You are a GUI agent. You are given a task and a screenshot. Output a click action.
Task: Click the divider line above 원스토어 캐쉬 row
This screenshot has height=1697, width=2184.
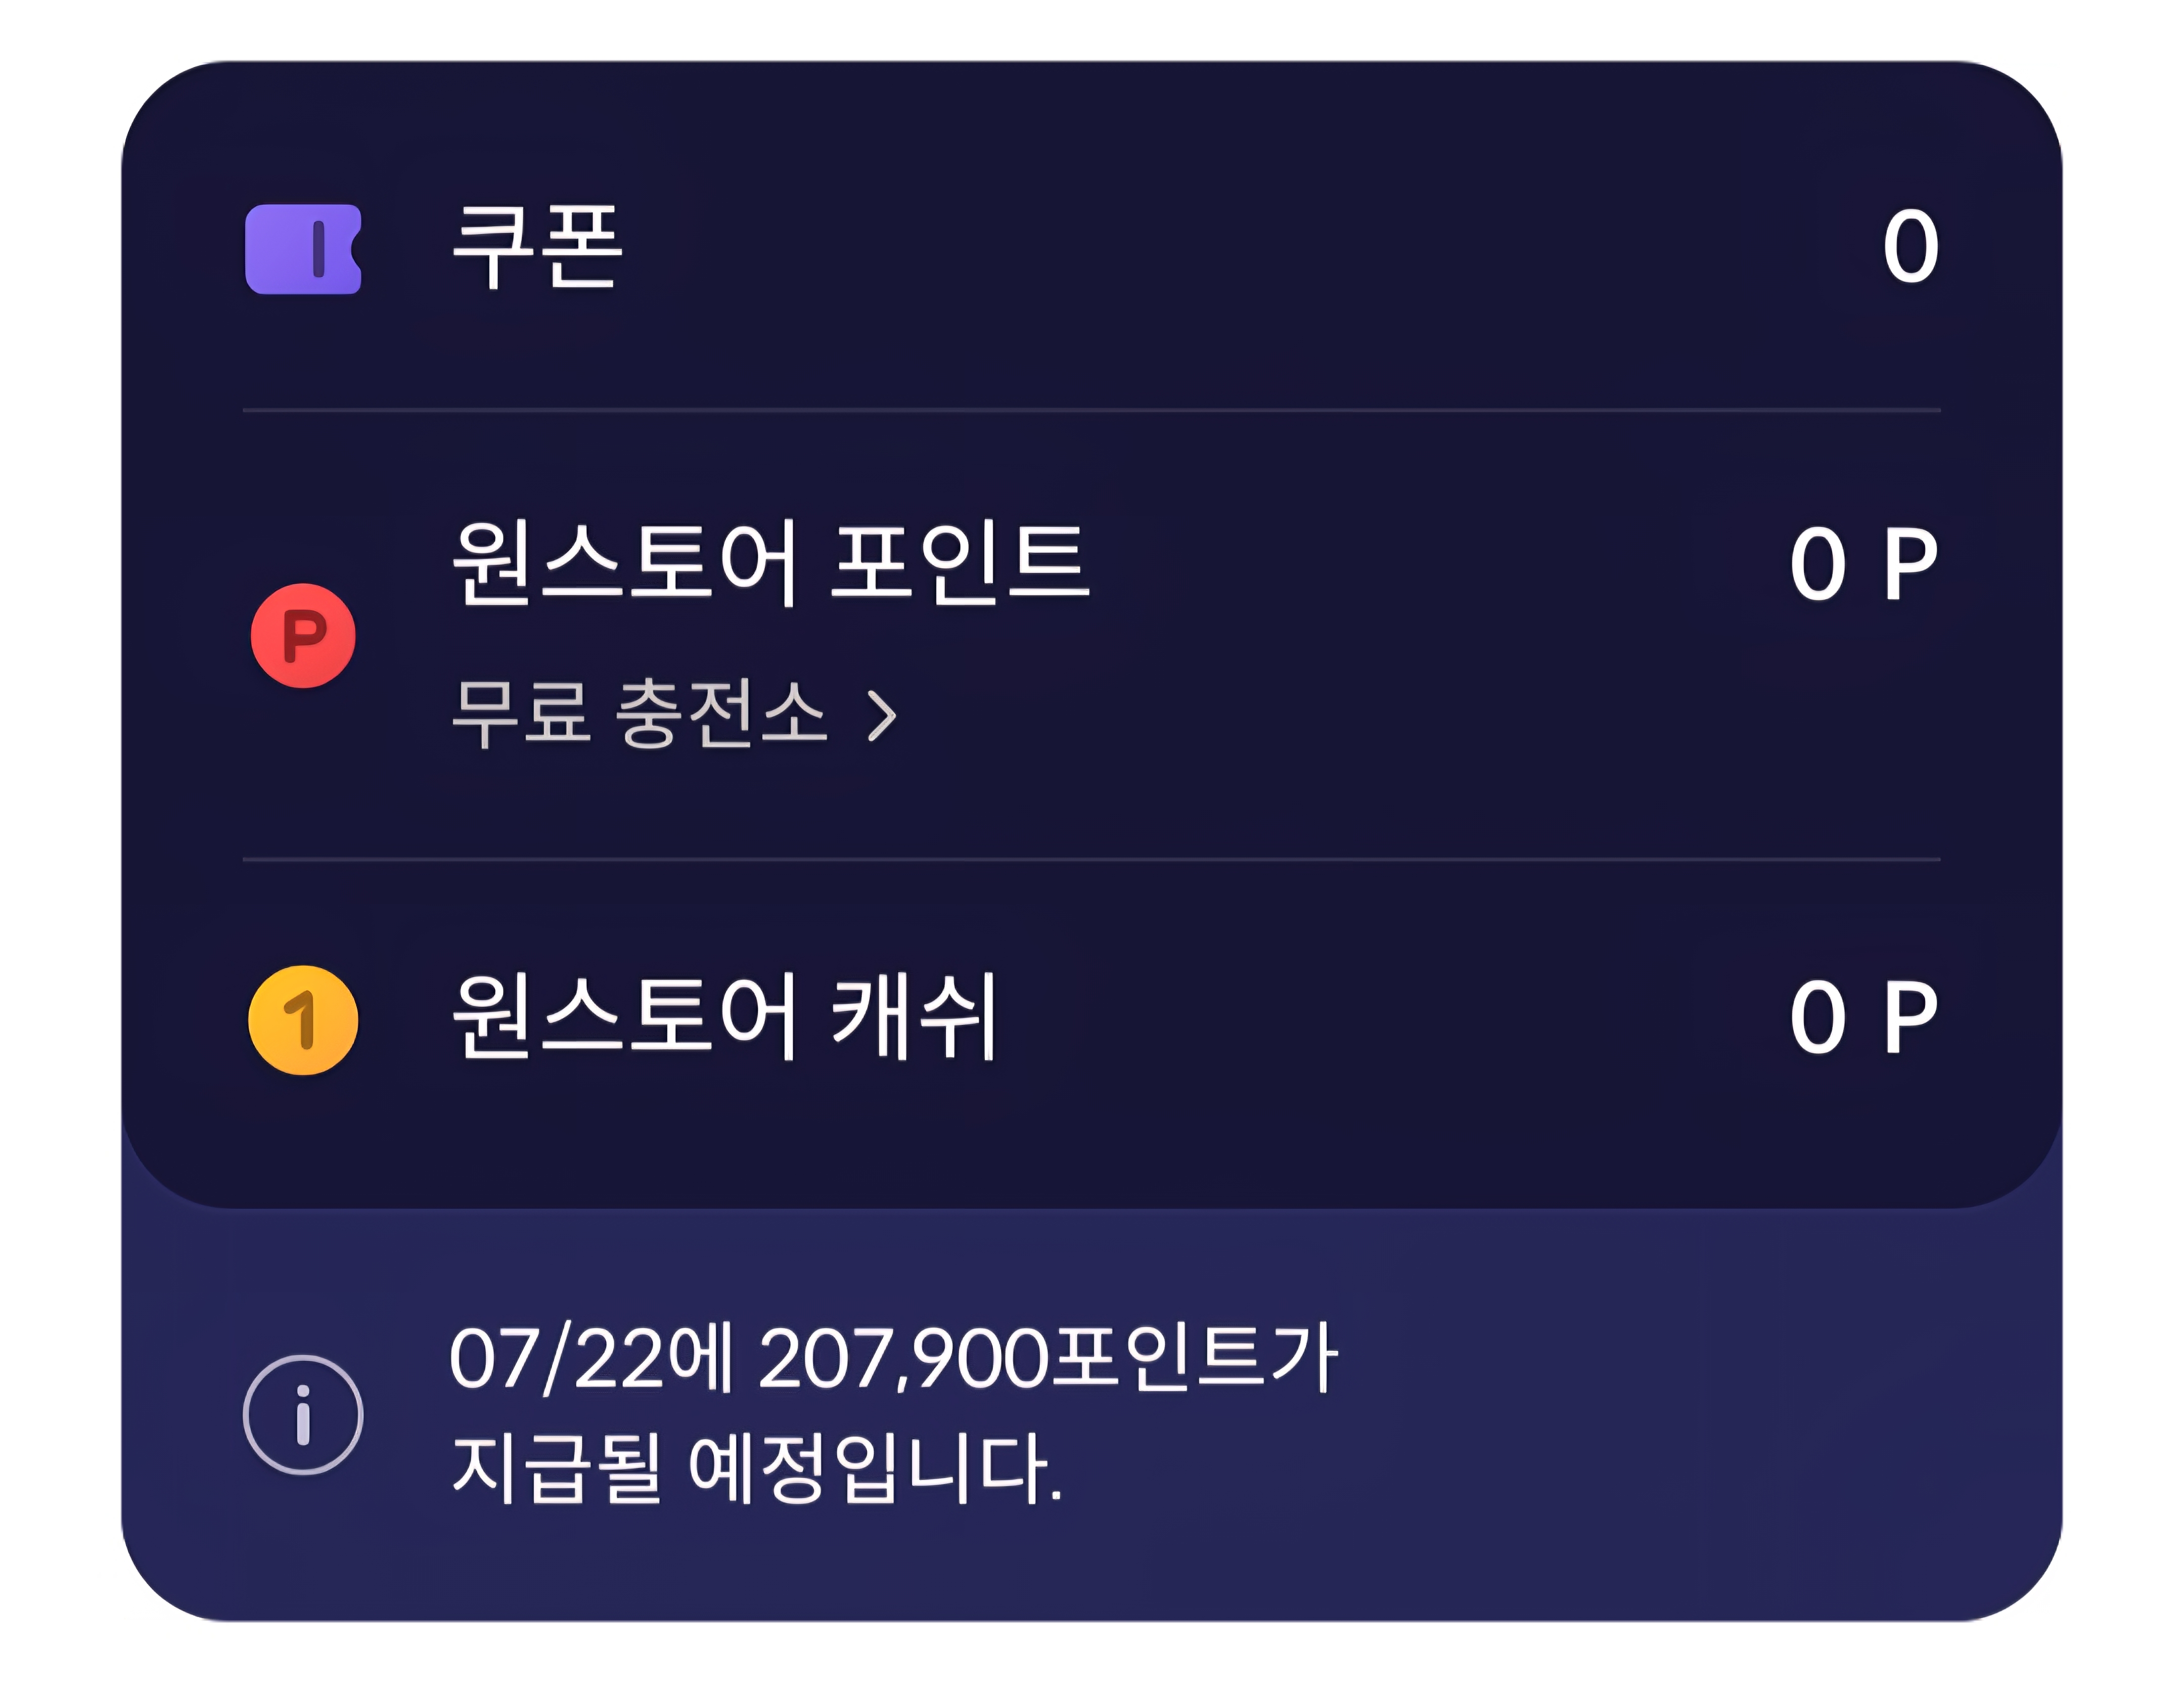[x=1091, y=859]
